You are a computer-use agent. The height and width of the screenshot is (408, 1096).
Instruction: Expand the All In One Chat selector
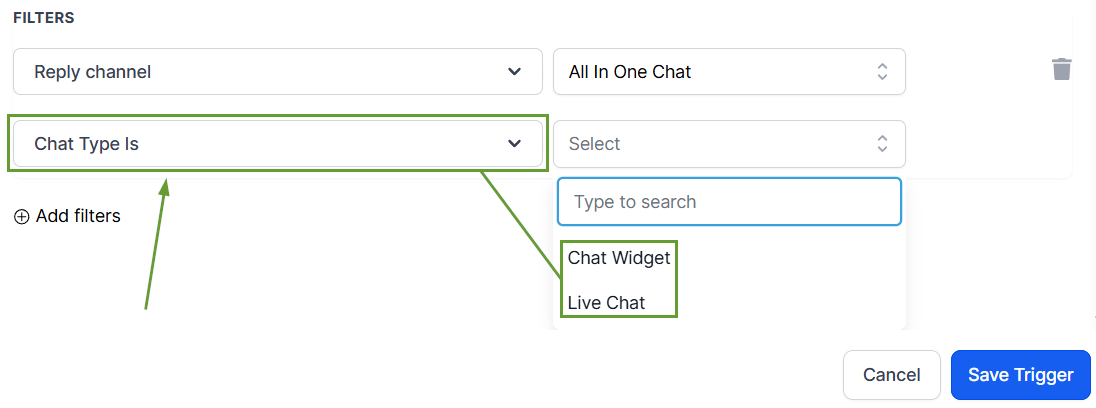(x=728, y=72)
